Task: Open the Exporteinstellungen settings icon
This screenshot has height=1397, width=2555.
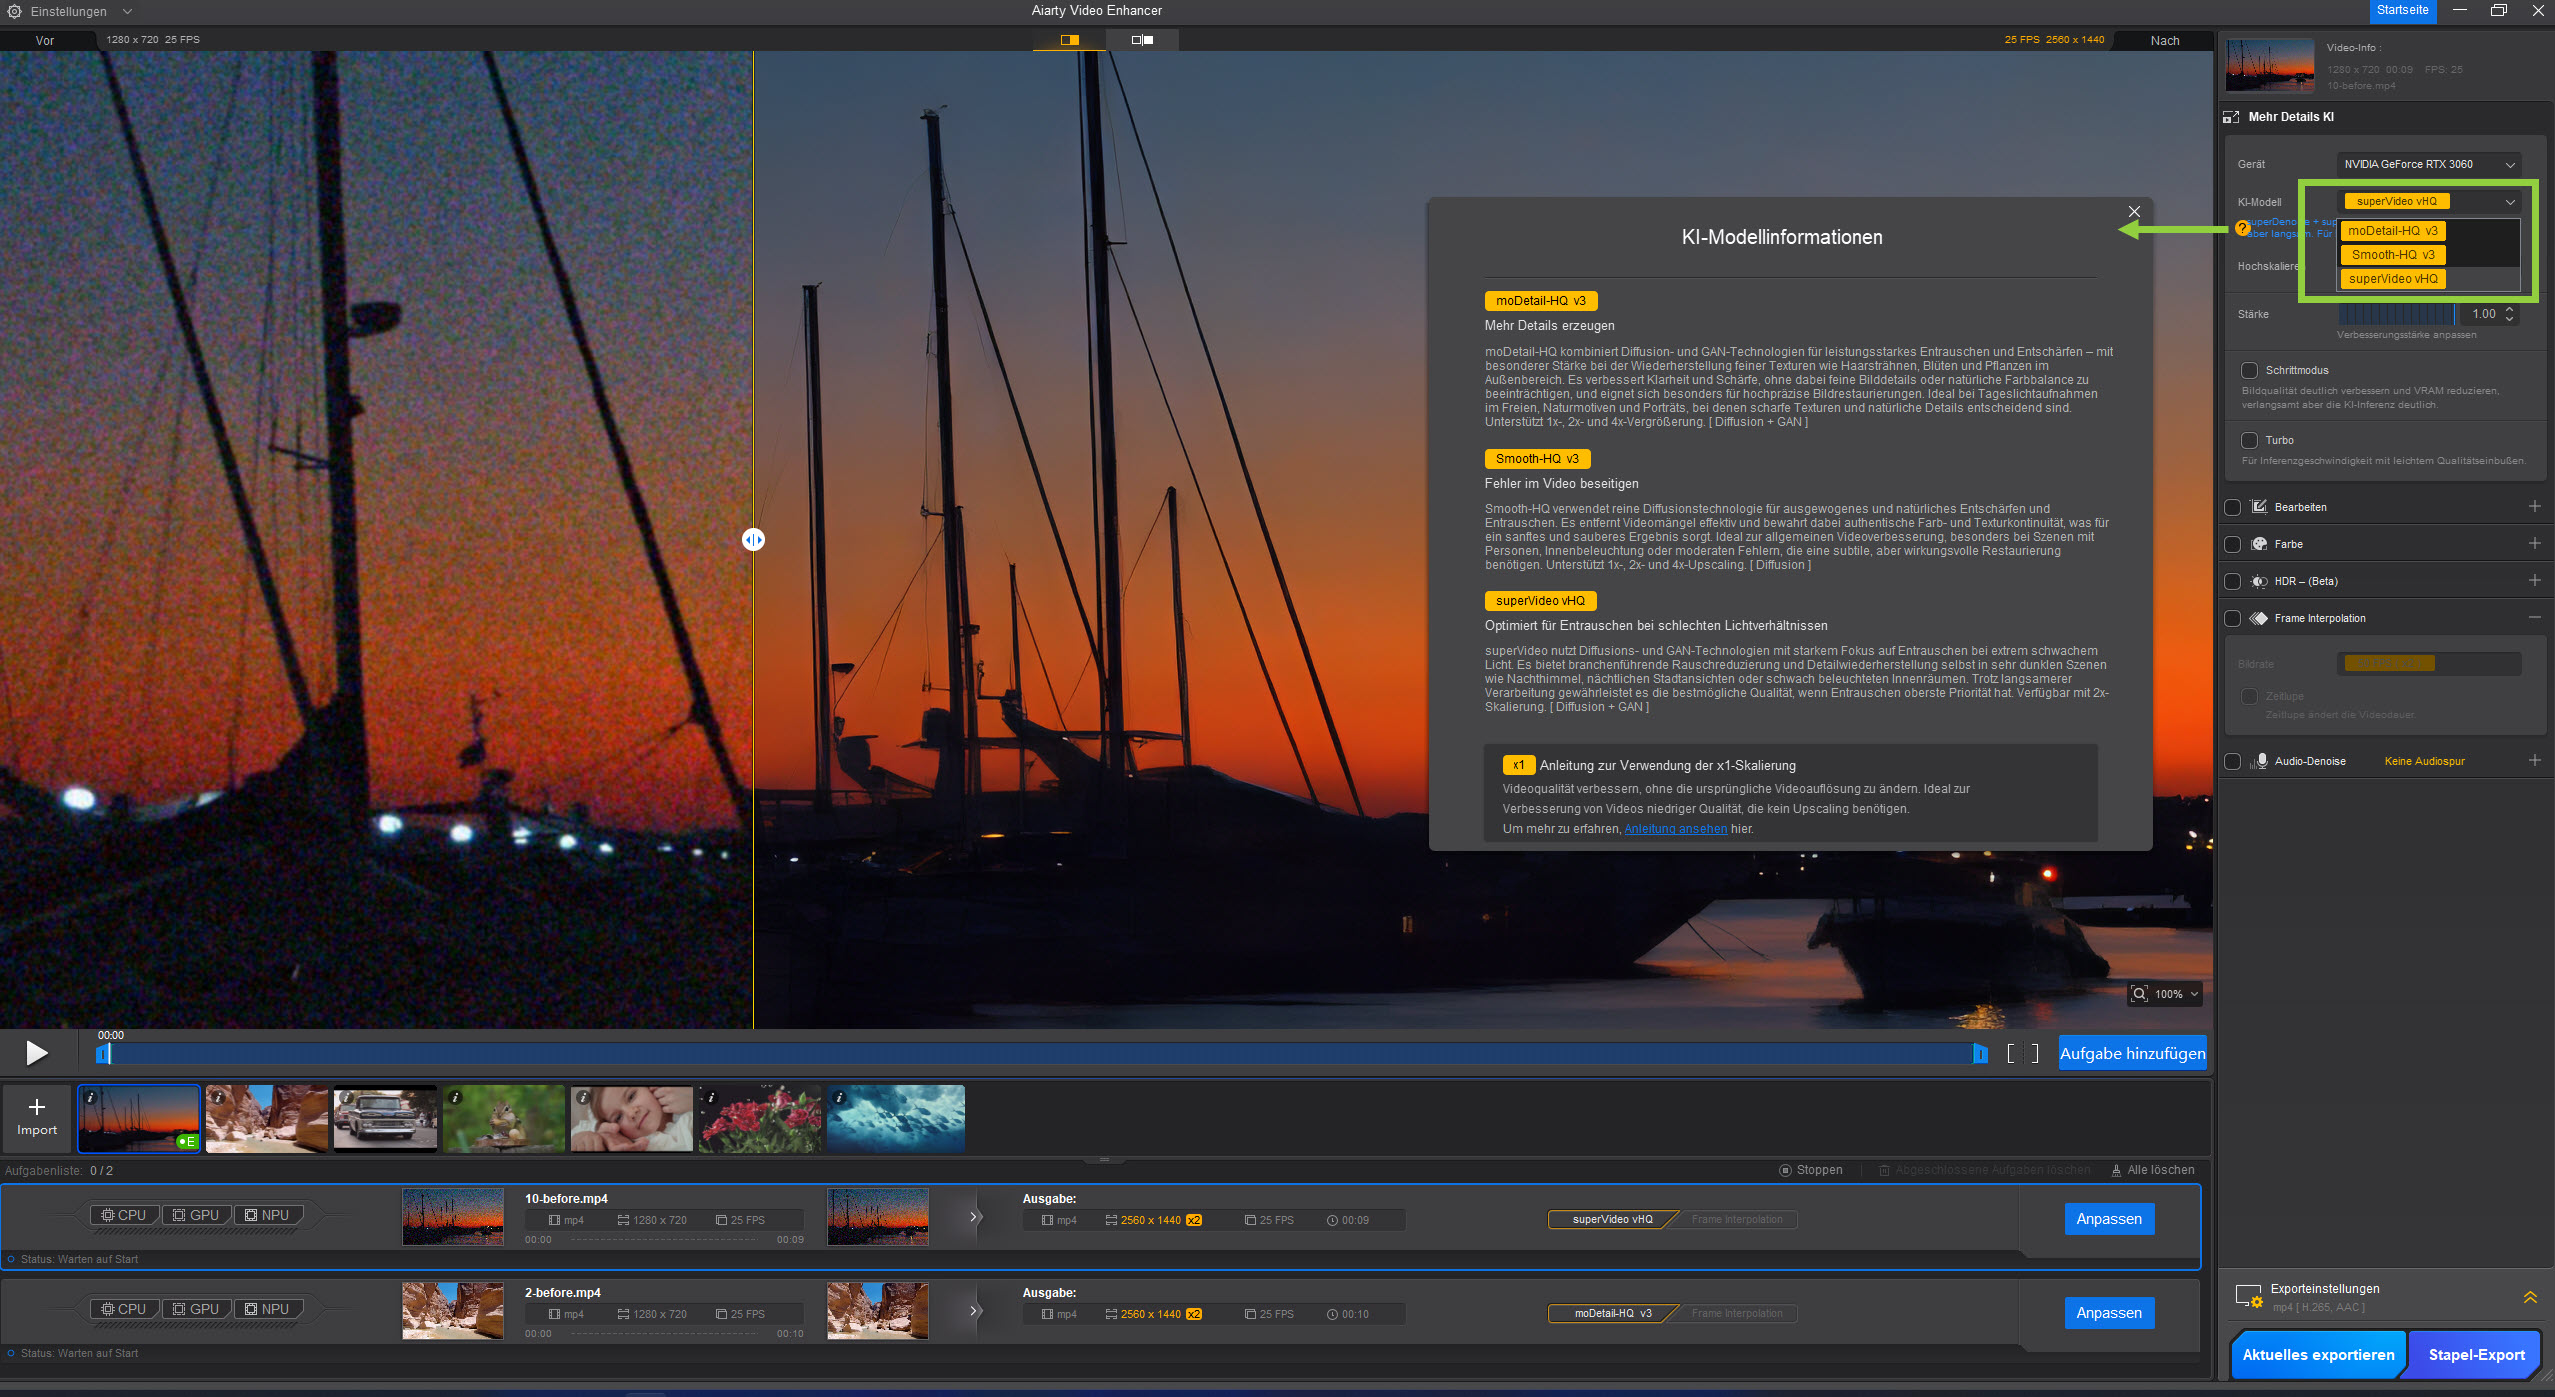Action: click(2248, 1297)
